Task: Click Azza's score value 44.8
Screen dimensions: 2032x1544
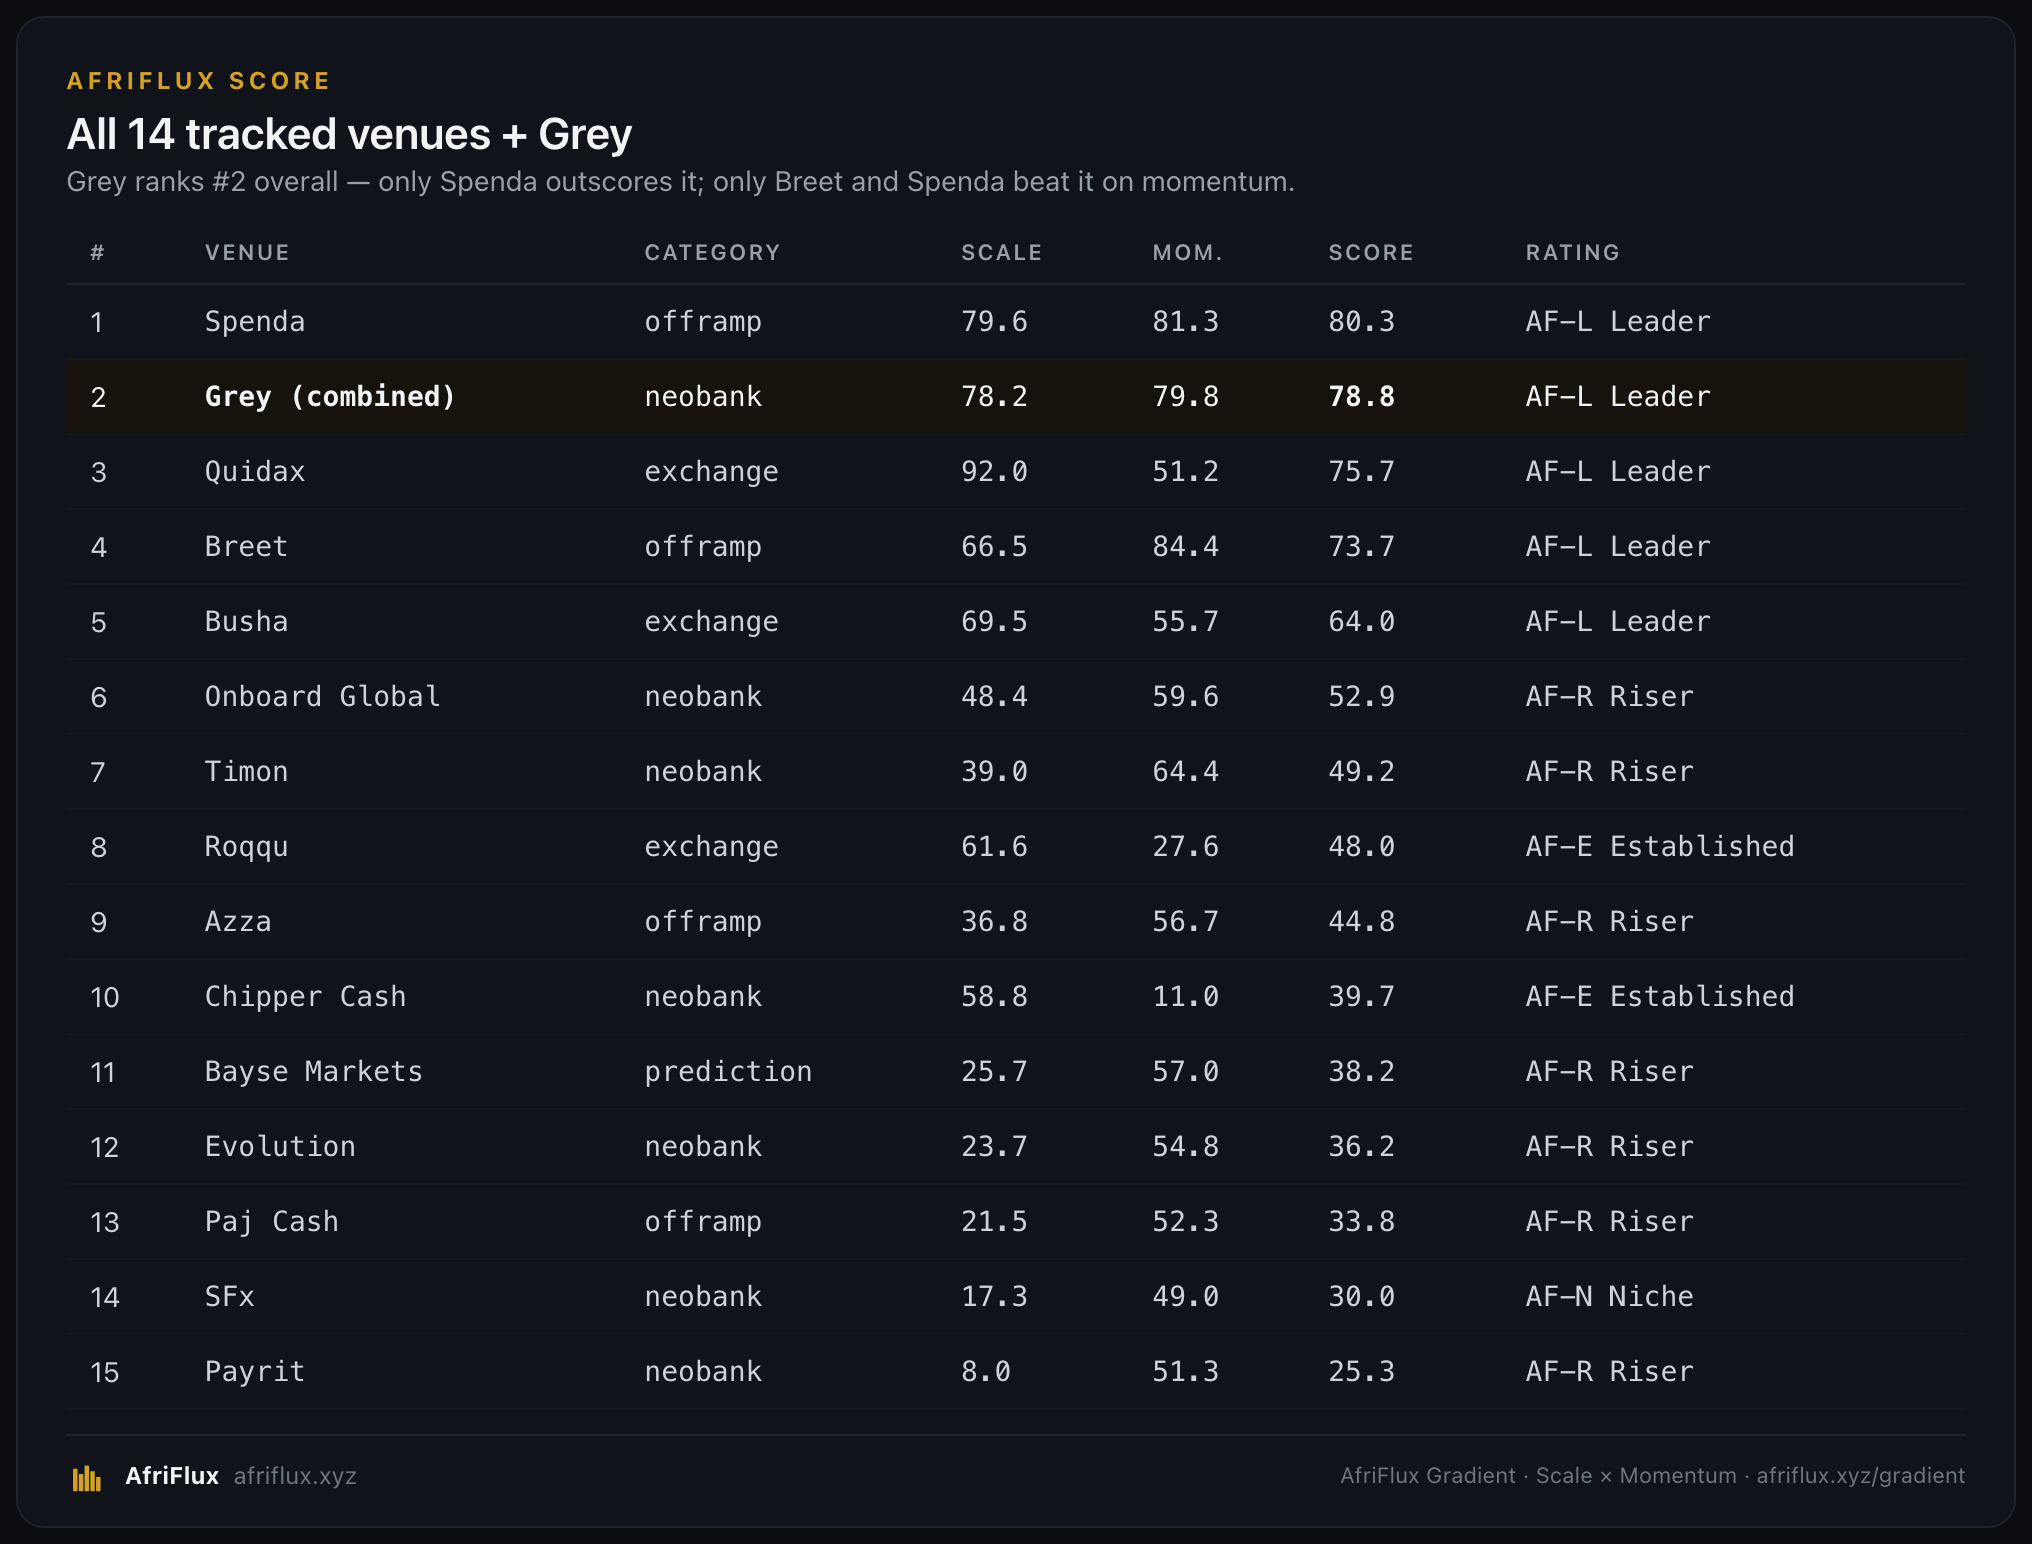Action: 1361,922
